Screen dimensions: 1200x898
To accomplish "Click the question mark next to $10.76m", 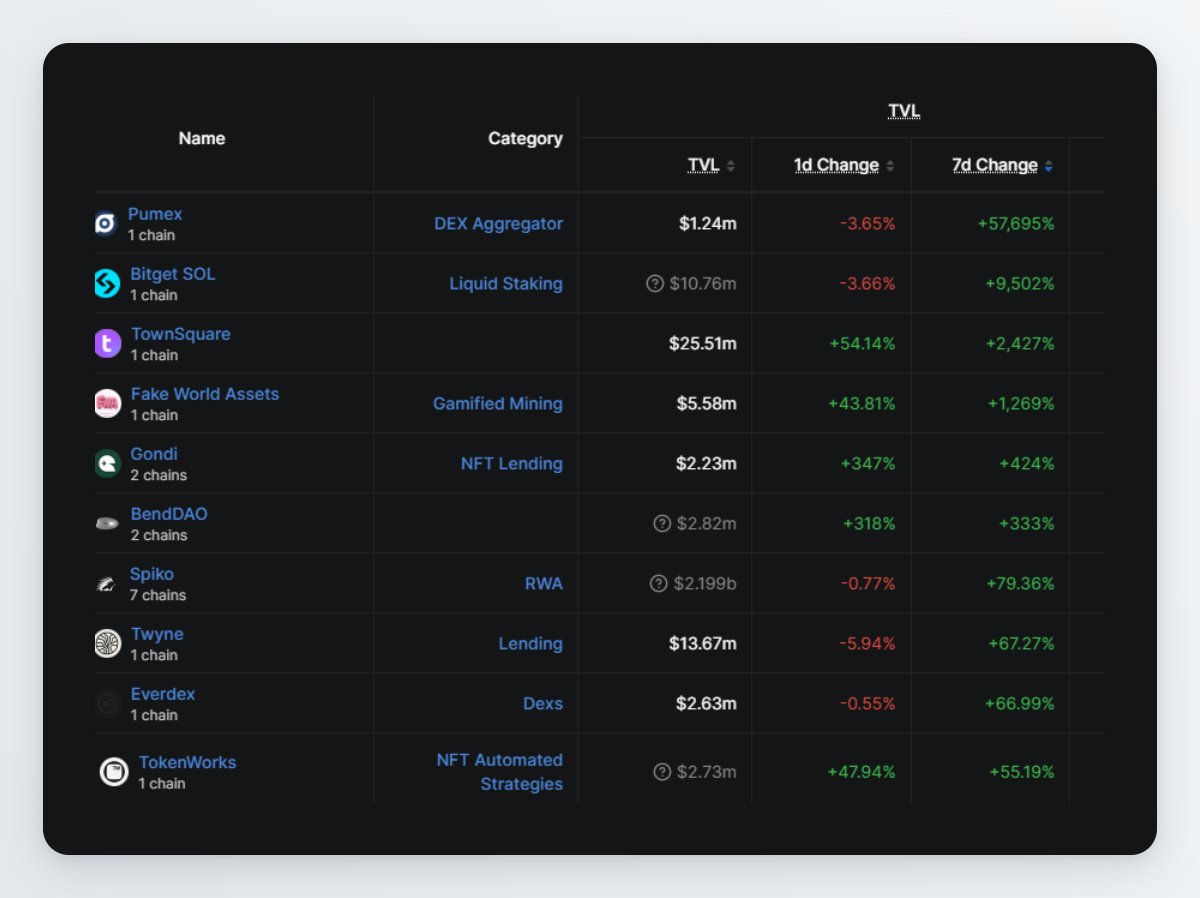I will (655, 284).
